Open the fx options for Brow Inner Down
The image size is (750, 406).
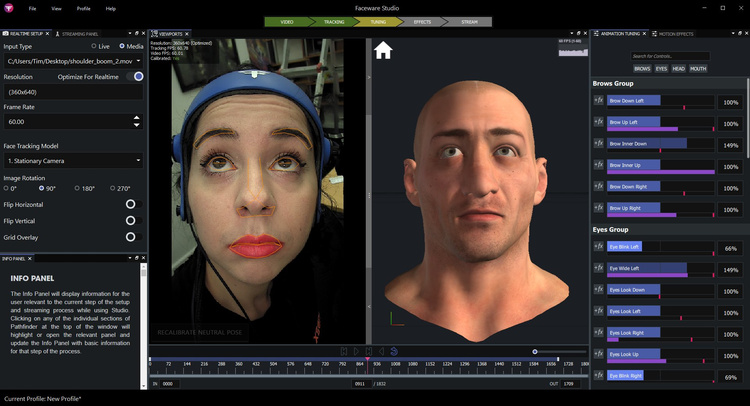(598, 143)
